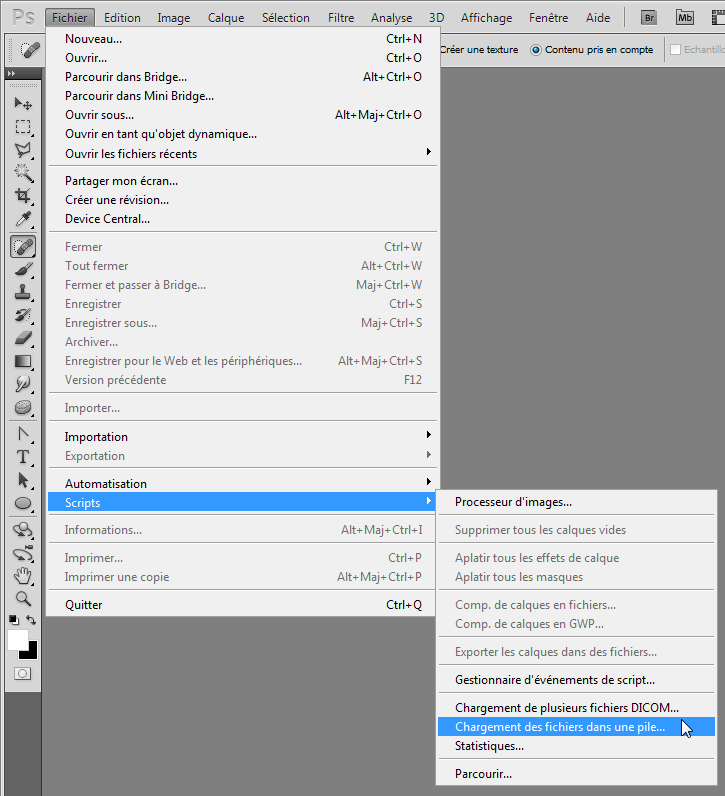Viewport: 725px width, 796px height.
Task: Click the white foreground color swatch
Action: pos(17,640)
